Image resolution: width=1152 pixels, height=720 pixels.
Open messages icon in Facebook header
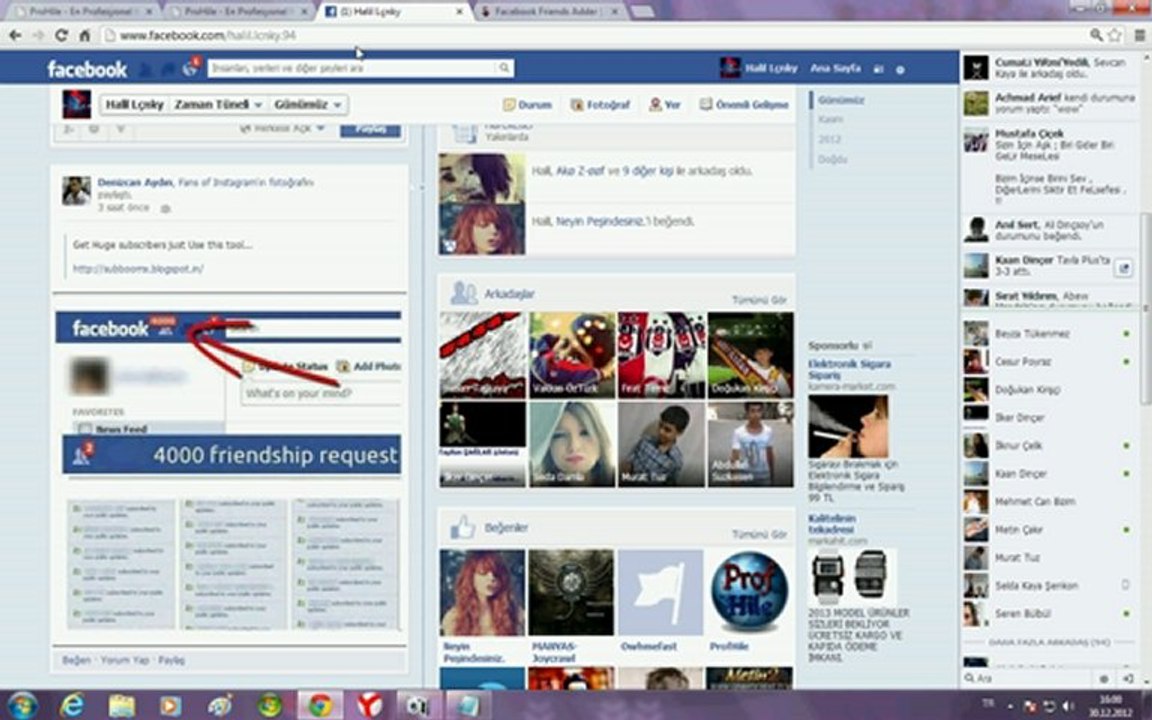(168, 69)
